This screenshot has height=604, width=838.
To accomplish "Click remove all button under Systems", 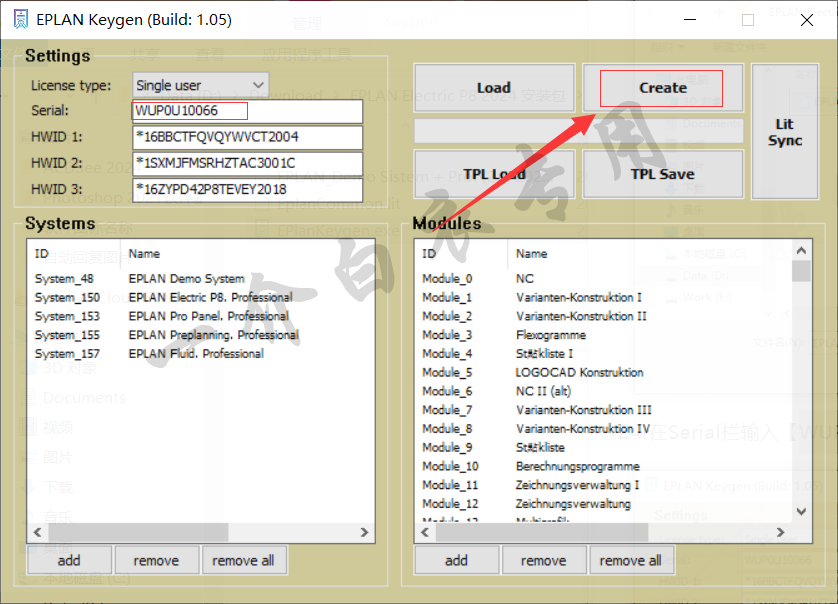I will pyautogui.click(x=244, y=560).
